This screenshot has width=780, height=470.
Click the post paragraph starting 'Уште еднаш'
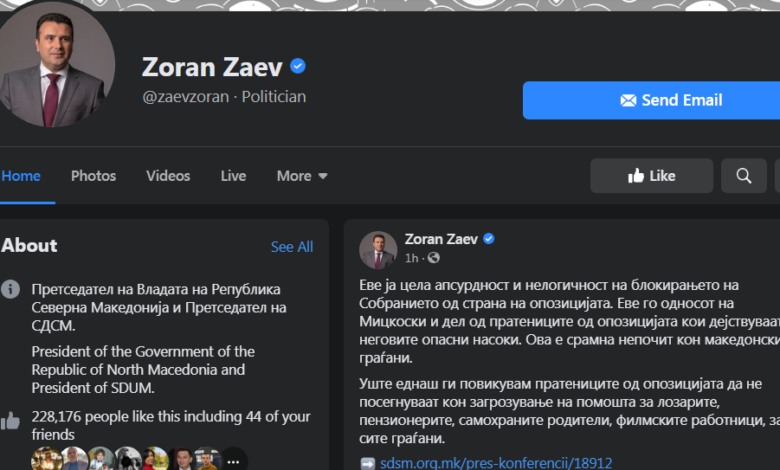click(x=569, y=411)
